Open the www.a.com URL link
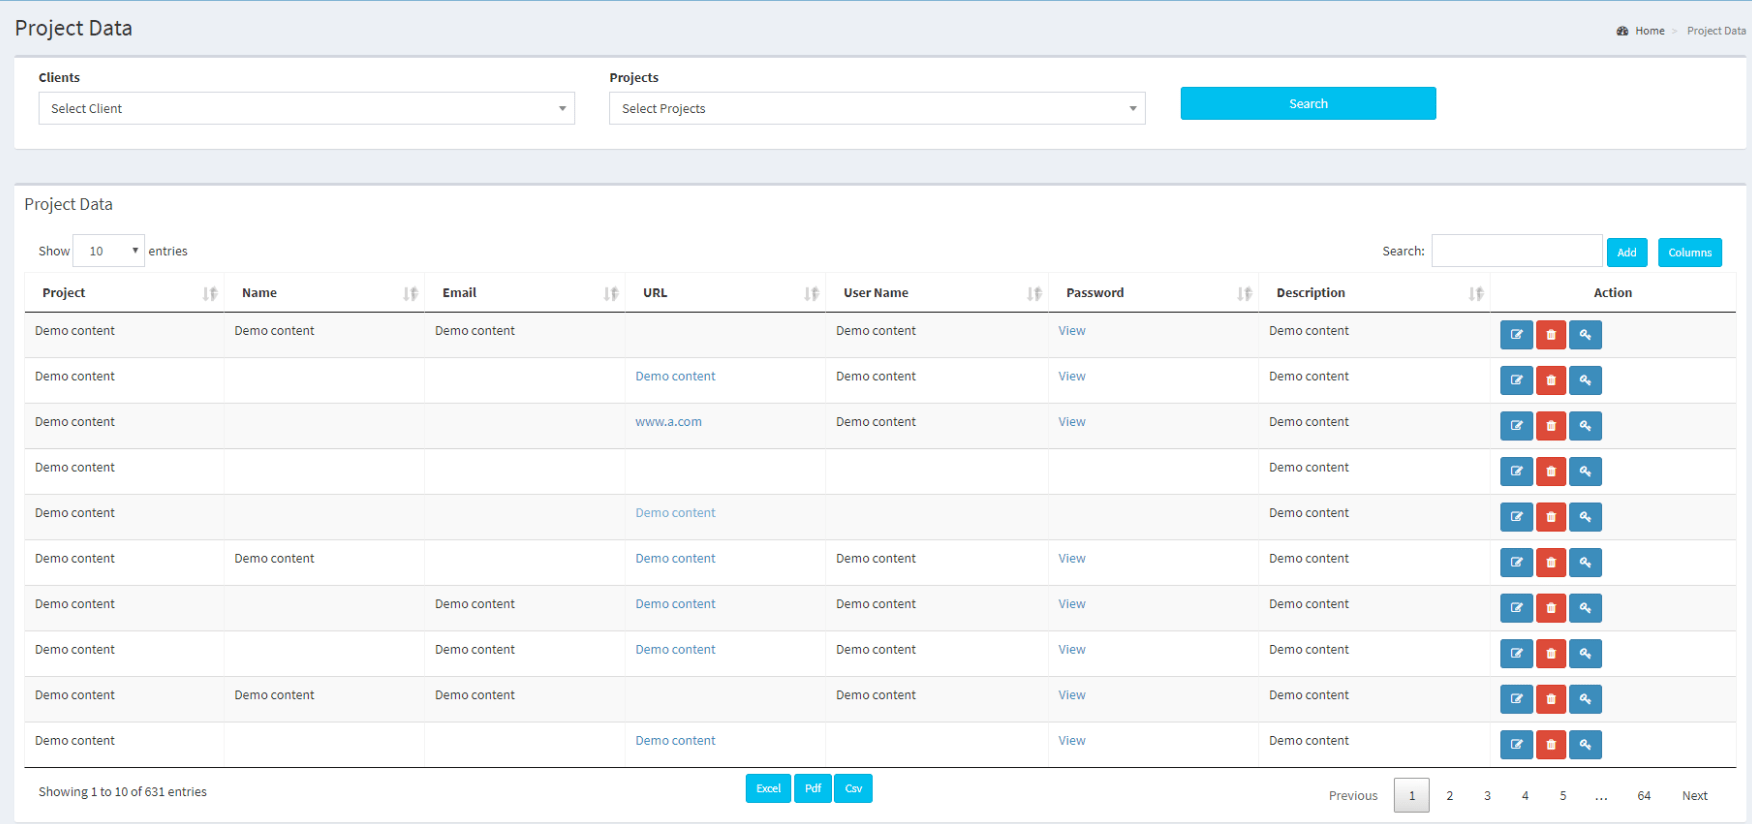 [668, 422]
